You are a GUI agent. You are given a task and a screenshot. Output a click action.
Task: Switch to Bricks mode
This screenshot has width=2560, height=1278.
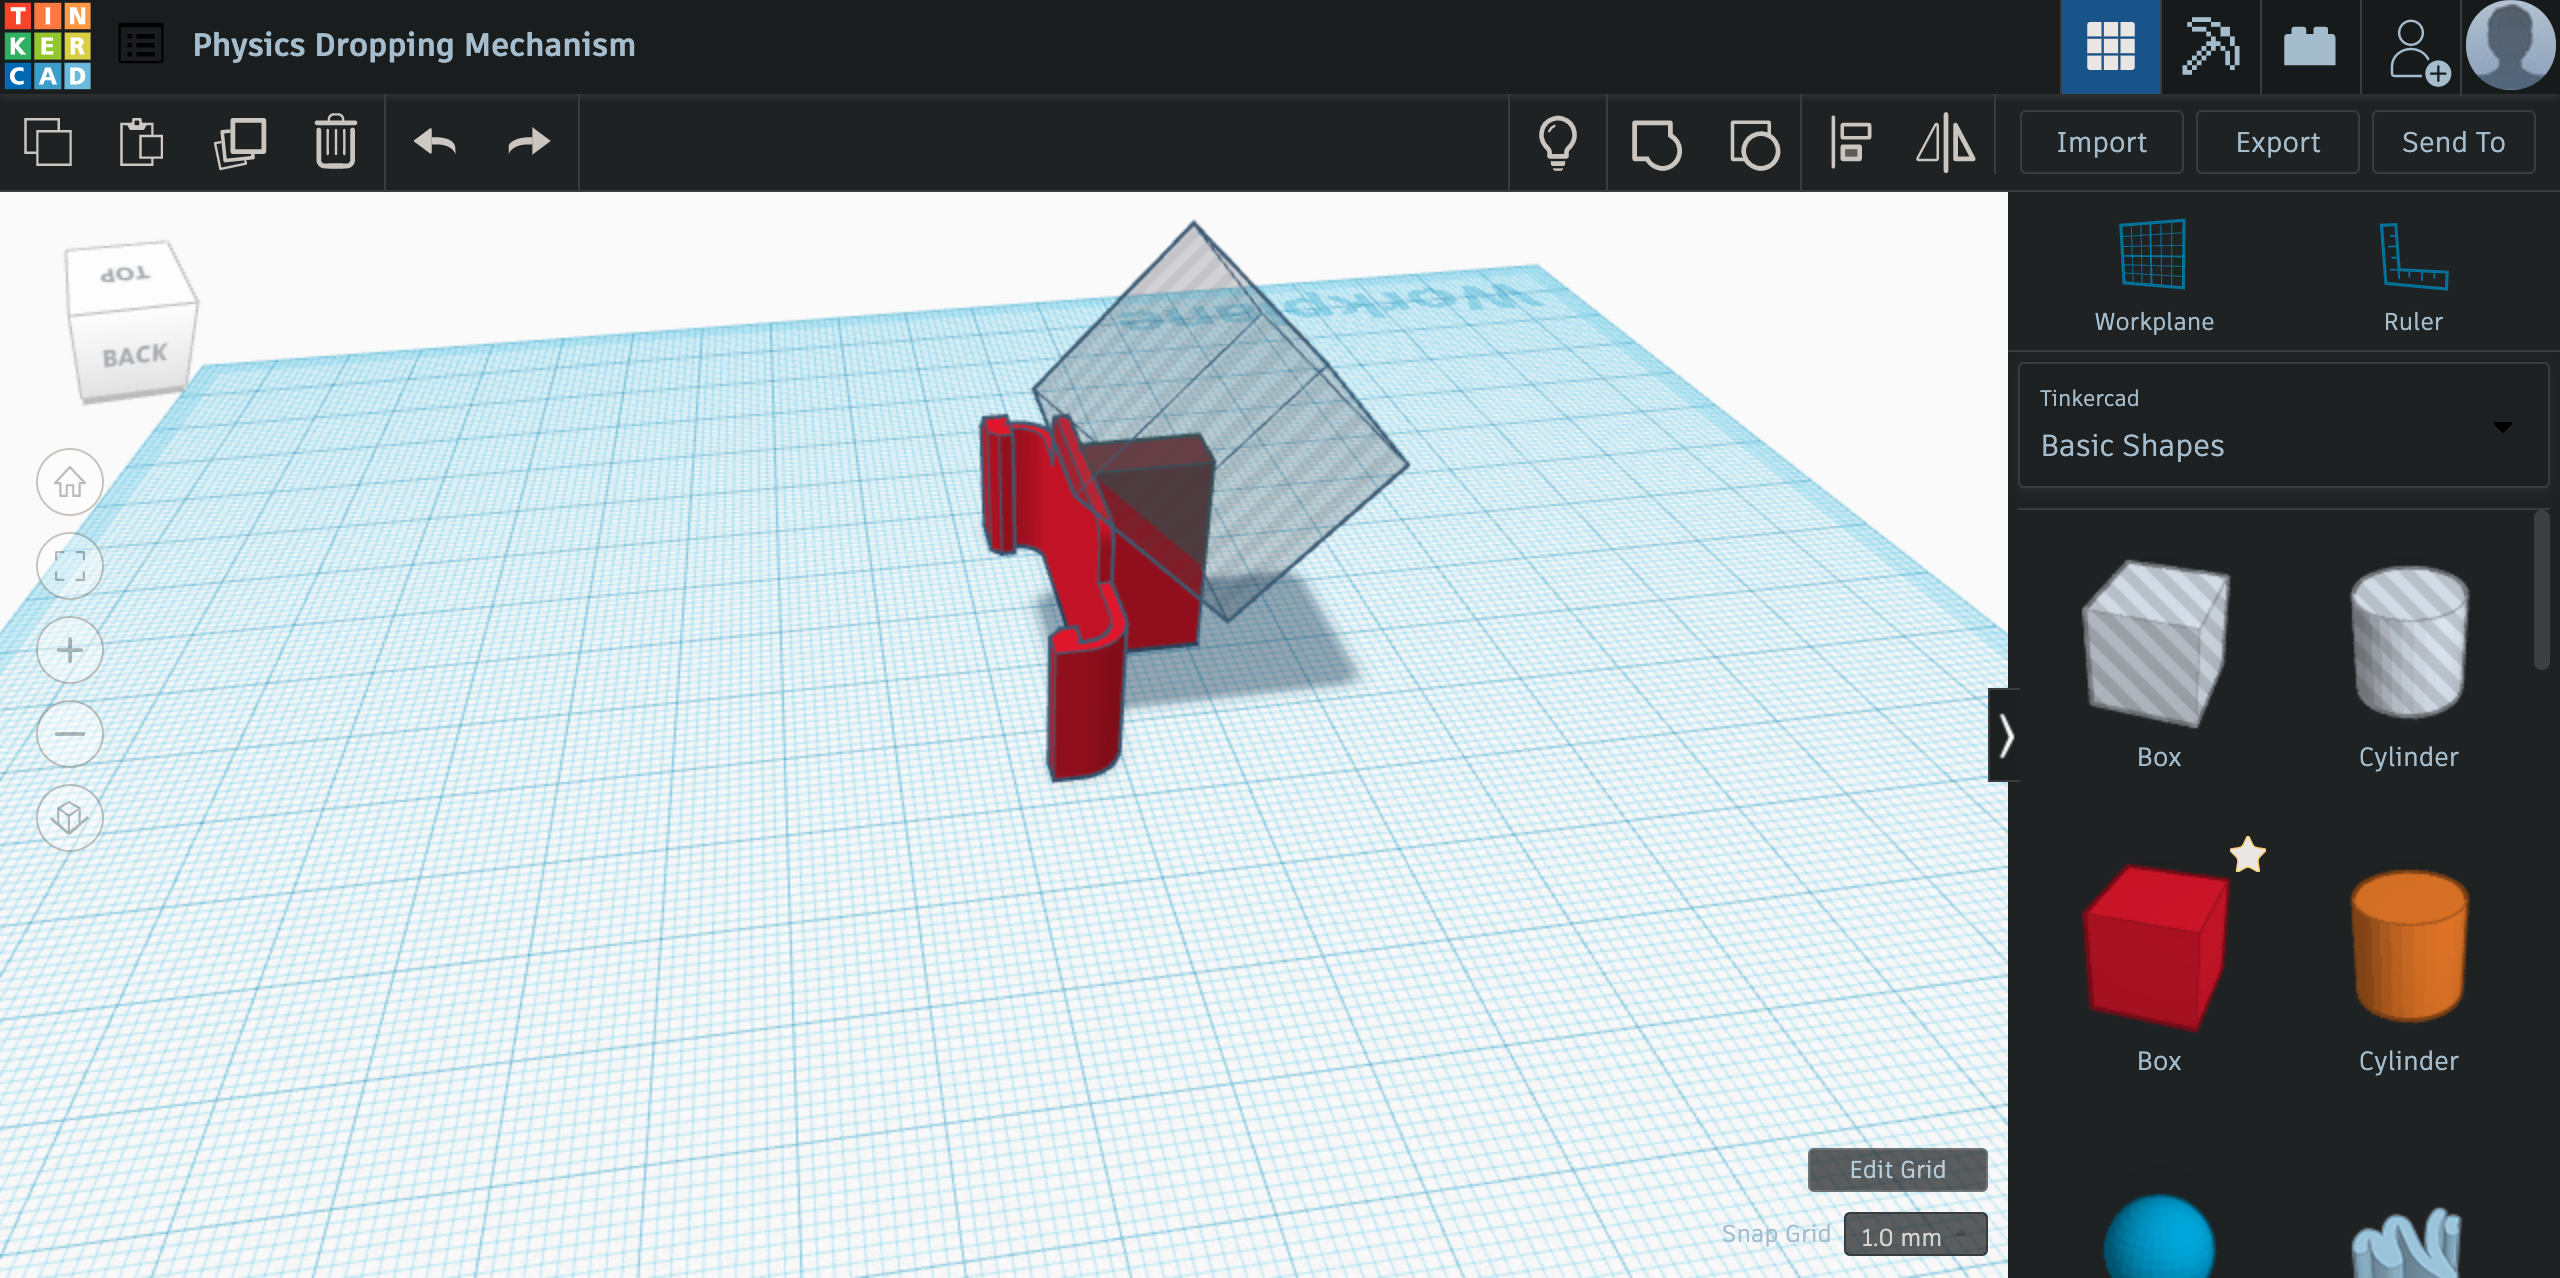(2310, 47)
